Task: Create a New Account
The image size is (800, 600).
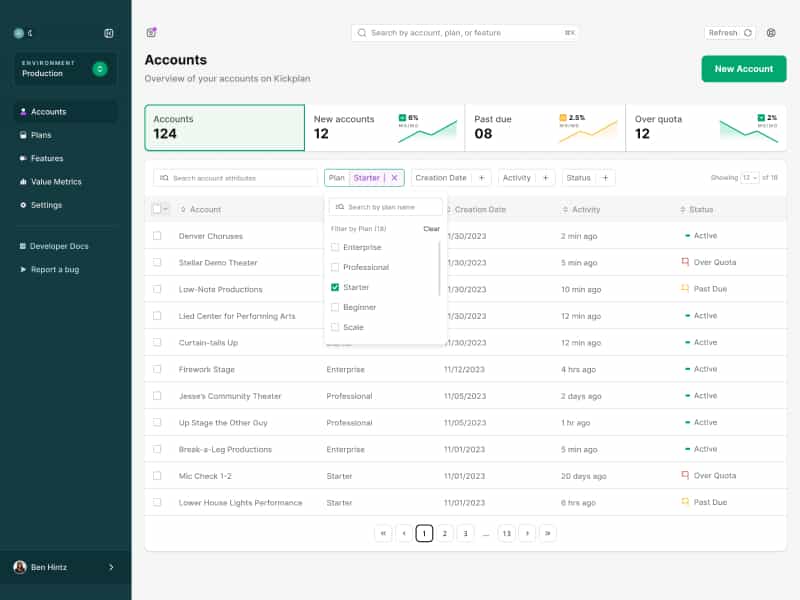Action: [x=743, y=68]
